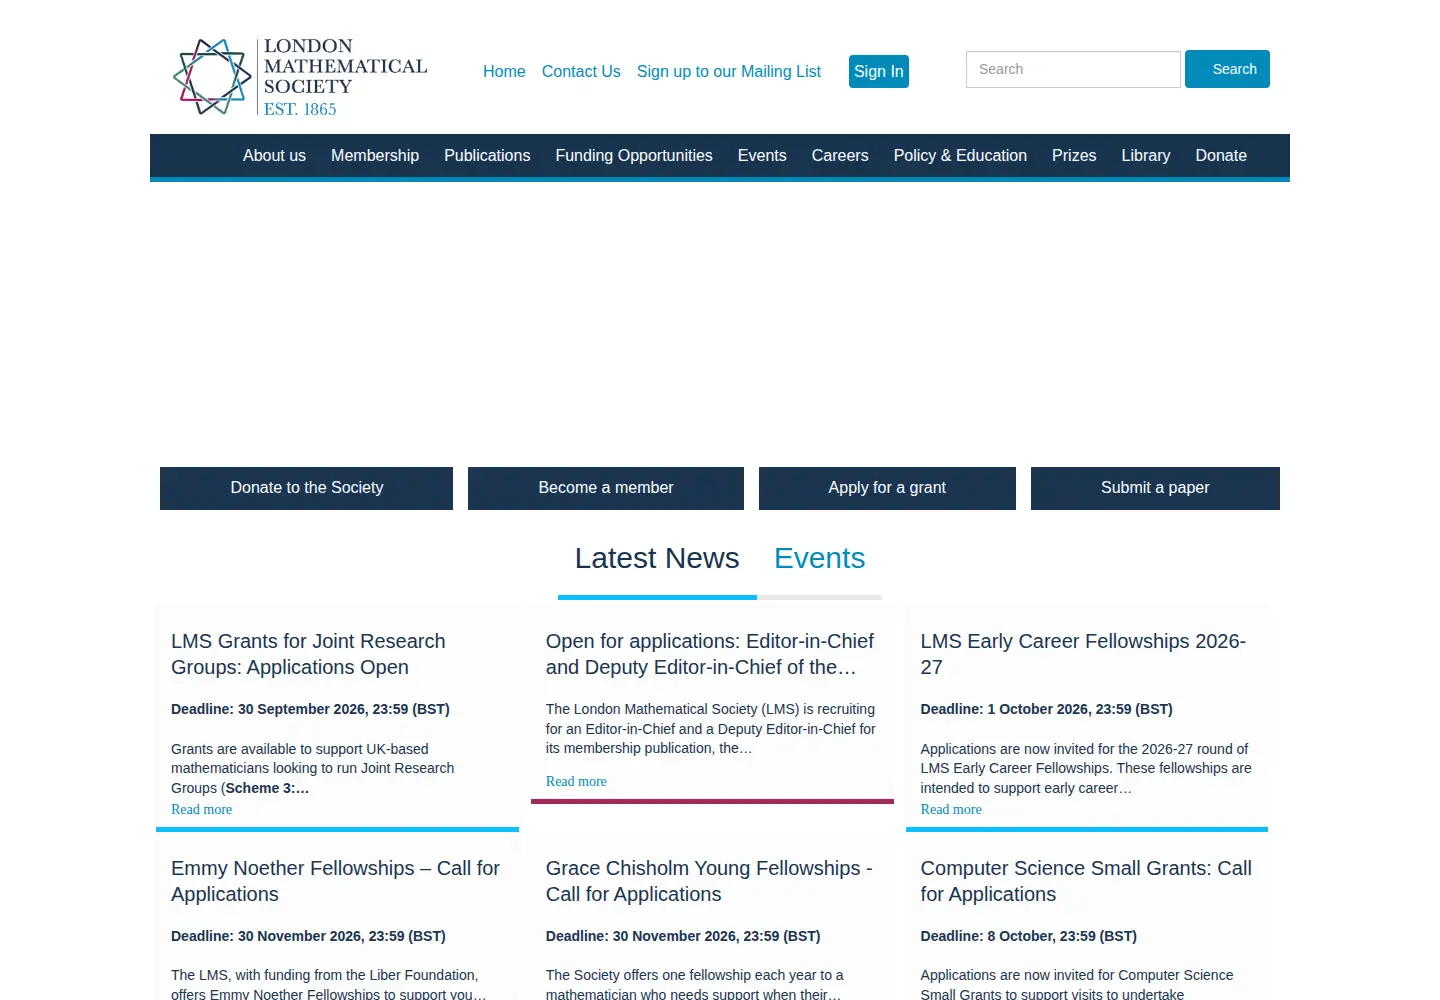Click the Sign In button
The image size is (1440, 1000).
tap(879, 71)
